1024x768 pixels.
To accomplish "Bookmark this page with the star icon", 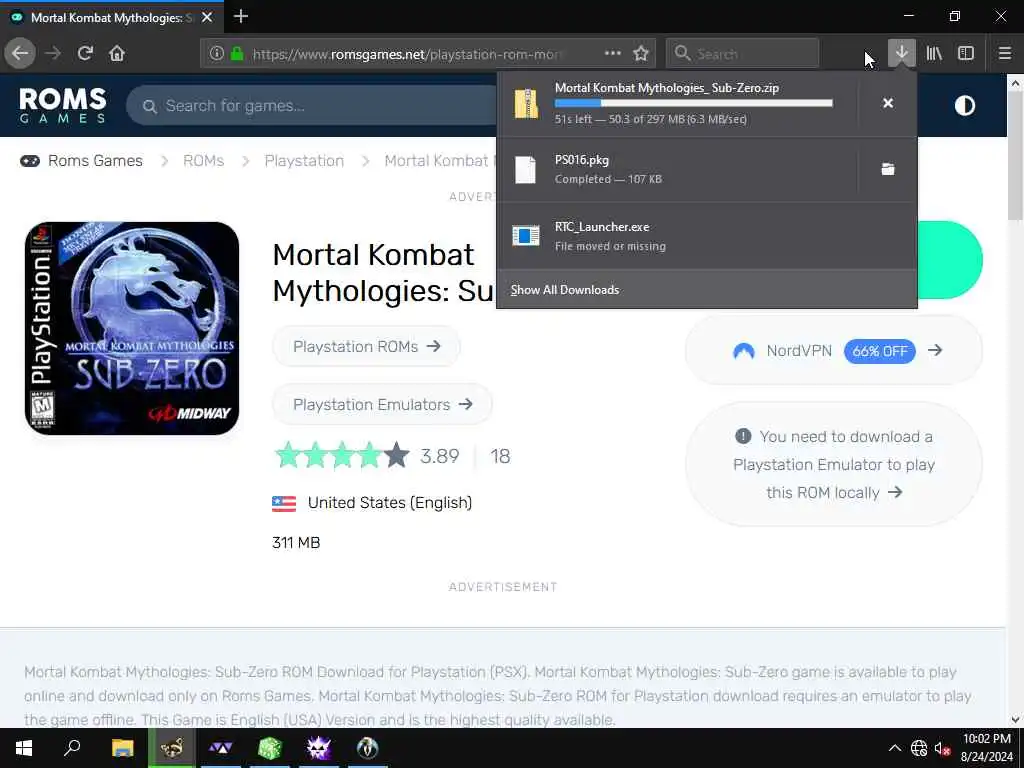I will tap(641, 54).
